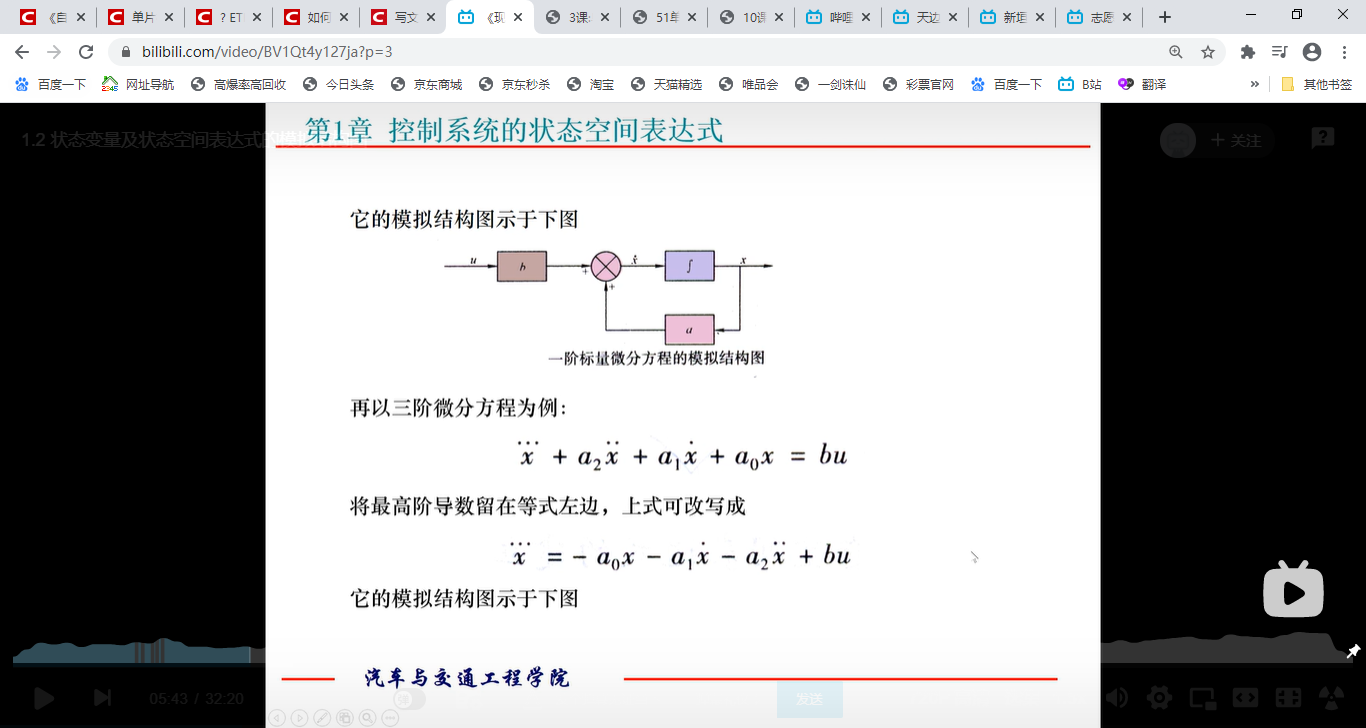
Task: Follow the uploader with +关注
Action: tap(1236, 141)
